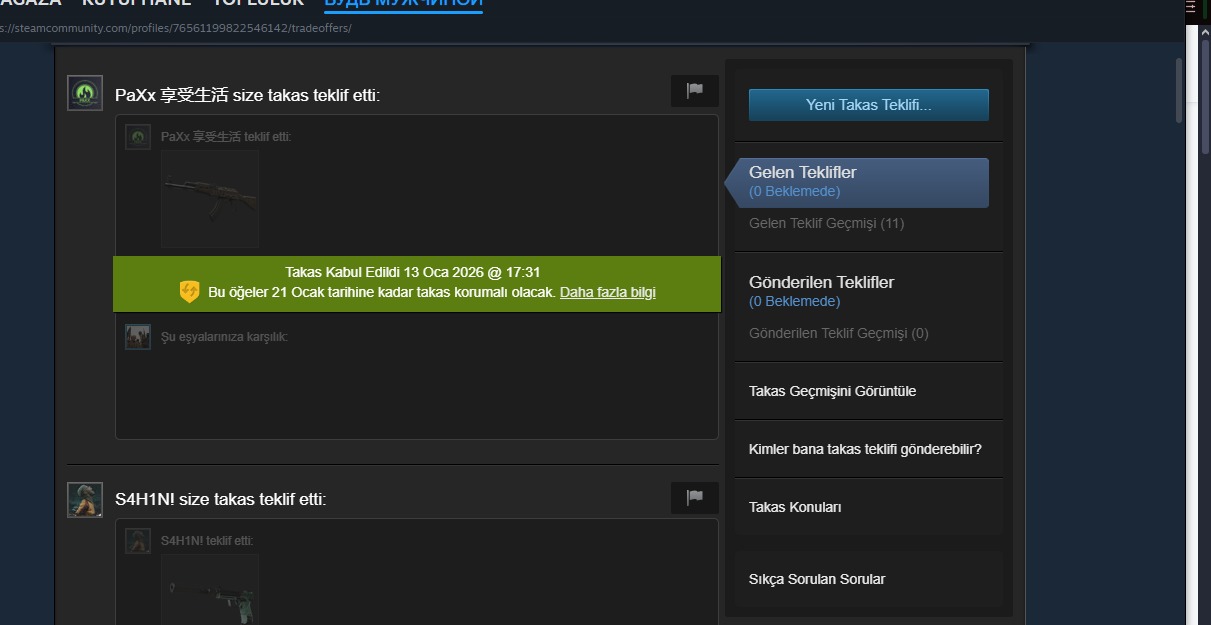Open 'Gelen Teklif Geçmişi (11)'
Screen dimensions: 1211x625
tap(826, 223)
